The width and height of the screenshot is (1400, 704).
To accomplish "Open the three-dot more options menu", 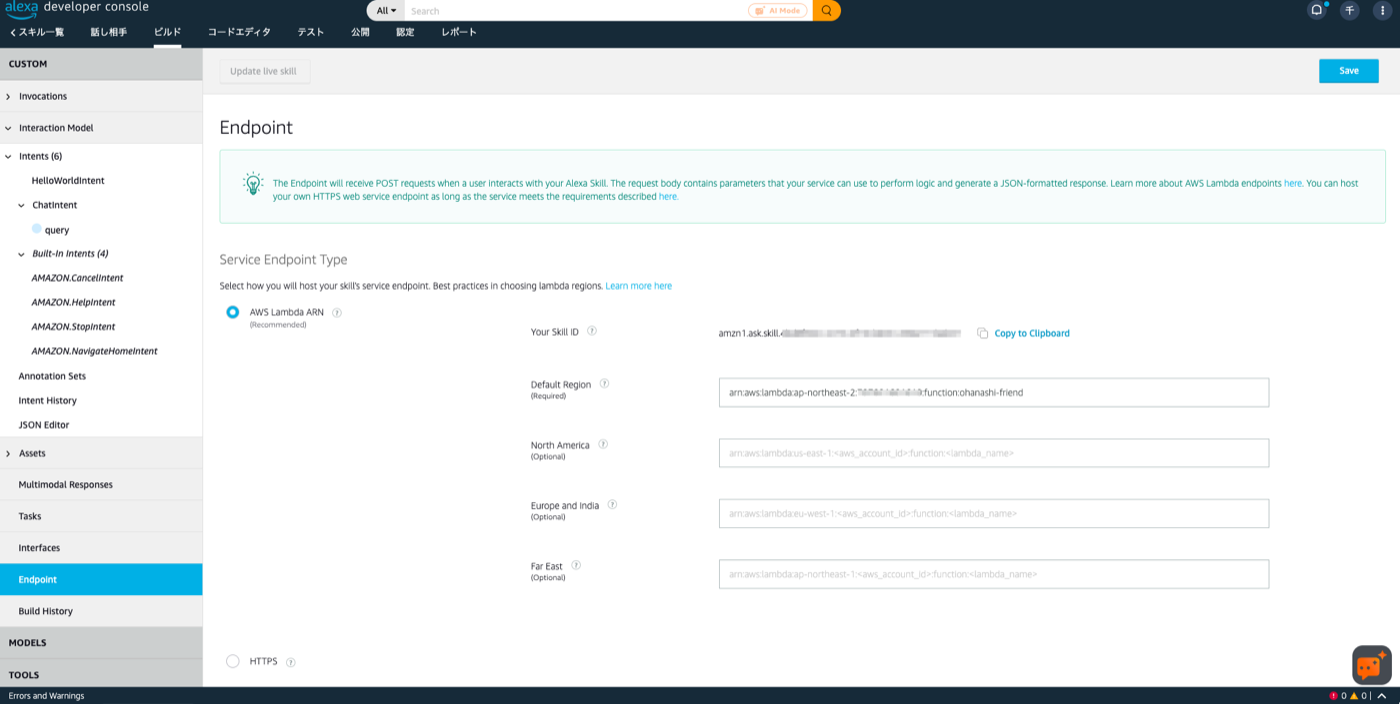I will pos(1382,11).
